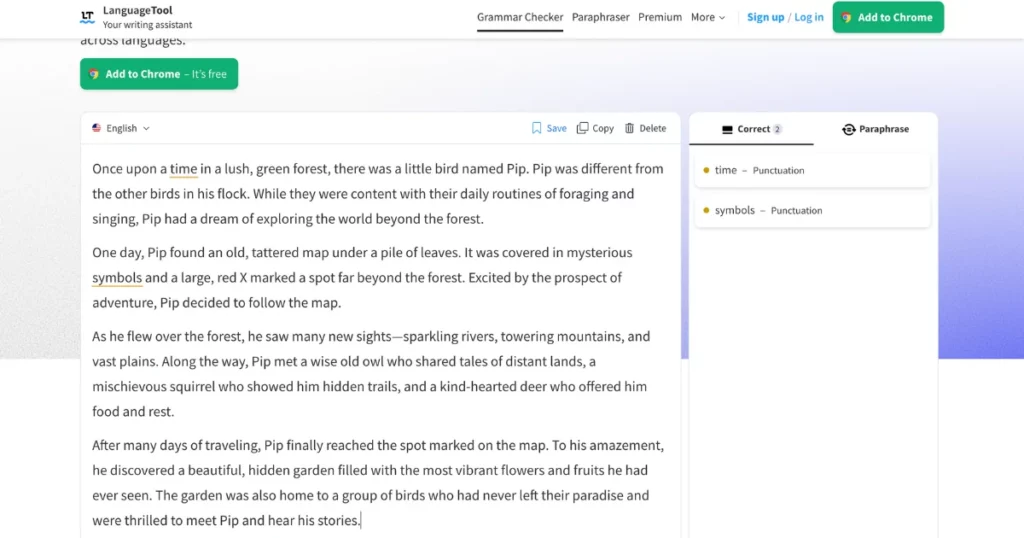Image resolution: width=1024 pixels, height=538 pixels.
Task: Click 'Add to Chrome – It's free' button
Action: (159, 74)
